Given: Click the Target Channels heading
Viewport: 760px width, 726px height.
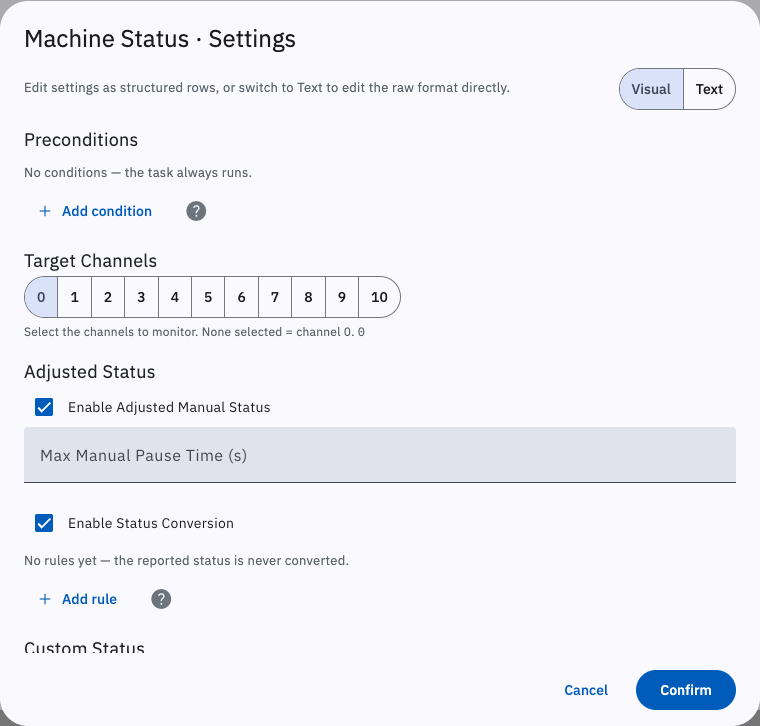Looking at the screenshot, I should pos(91,261).
